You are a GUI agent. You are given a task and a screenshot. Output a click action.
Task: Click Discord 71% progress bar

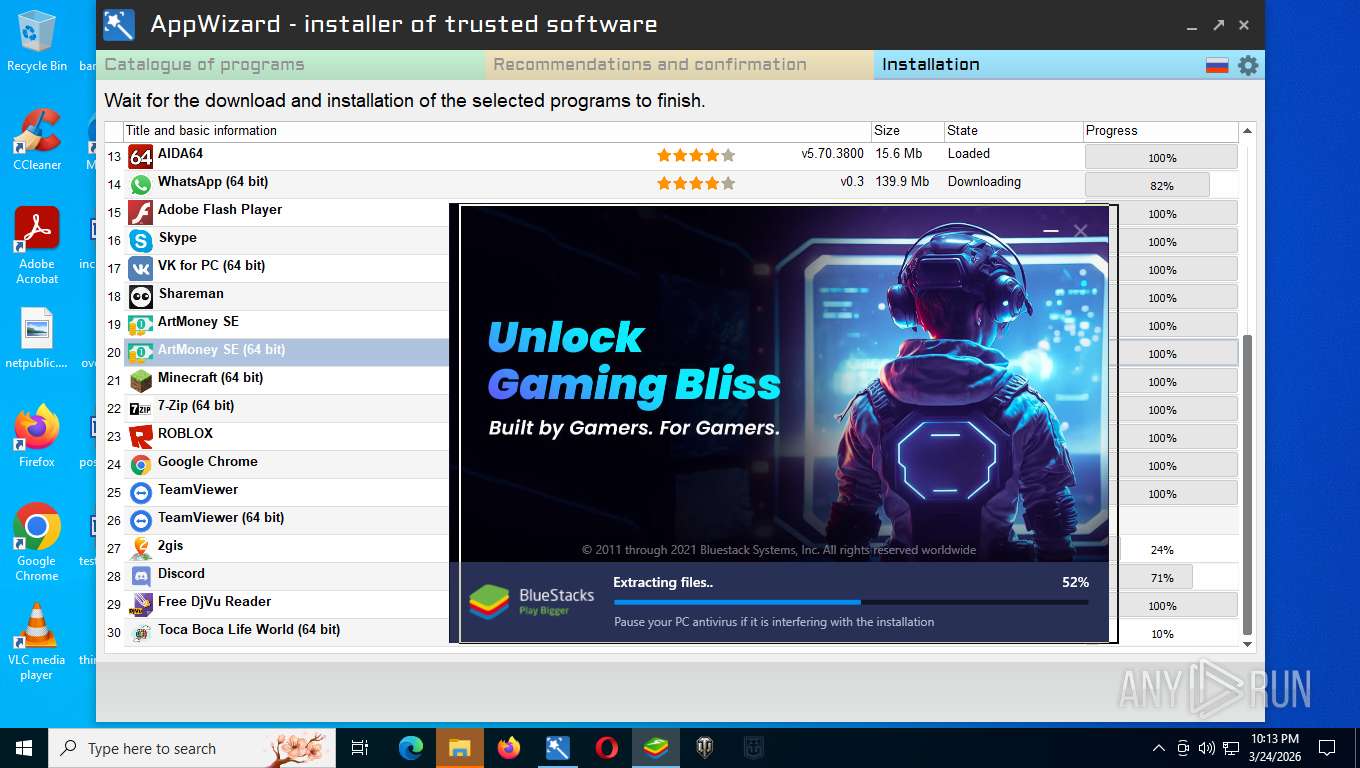(1161, 577)
